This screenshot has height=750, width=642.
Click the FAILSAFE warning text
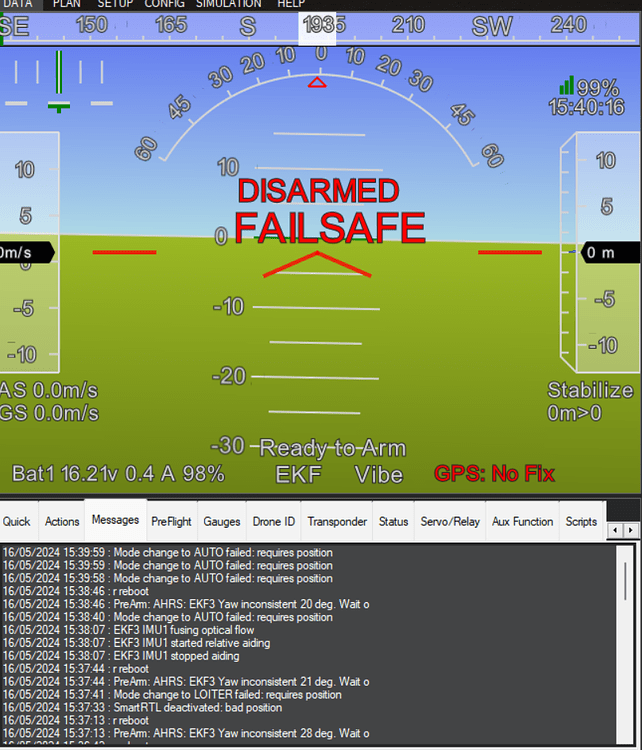click(x=330, y=228)
